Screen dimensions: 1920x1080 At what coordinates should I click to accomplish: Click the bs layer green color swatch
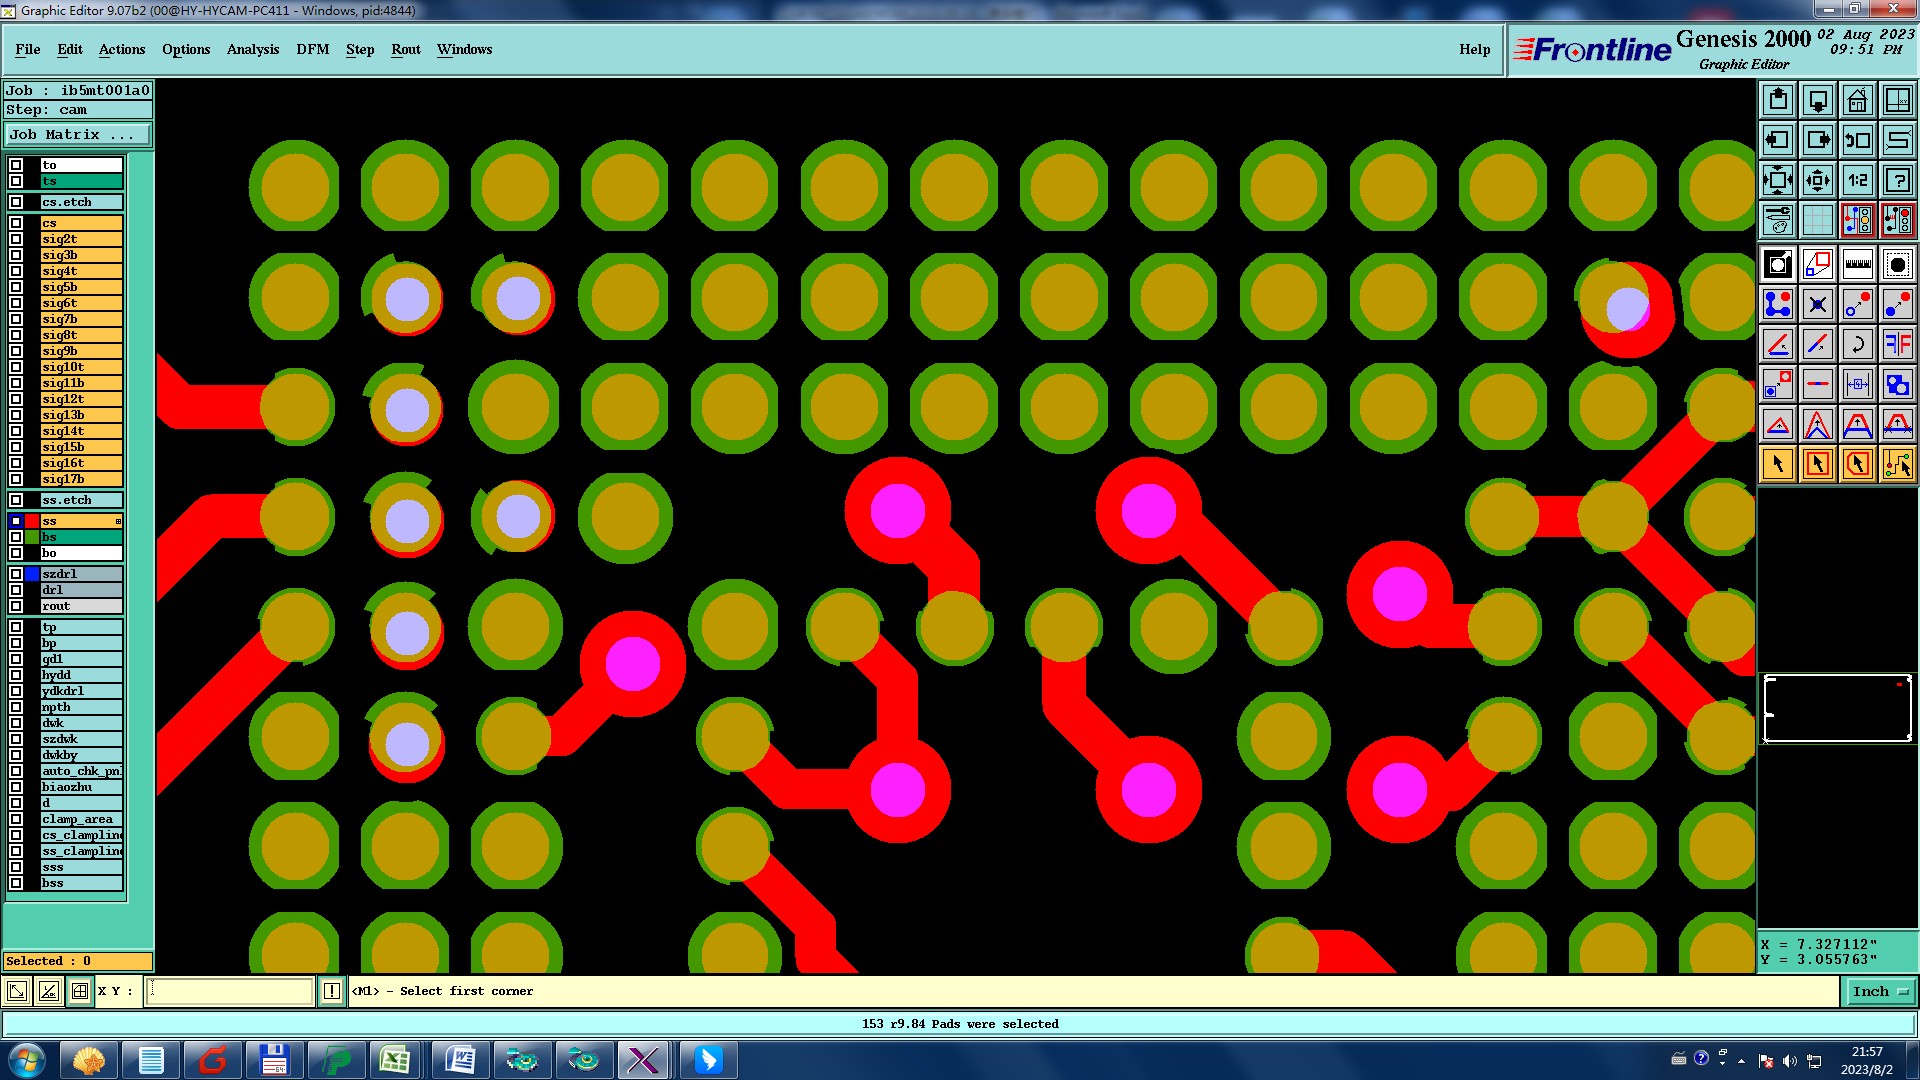(32, 537)
